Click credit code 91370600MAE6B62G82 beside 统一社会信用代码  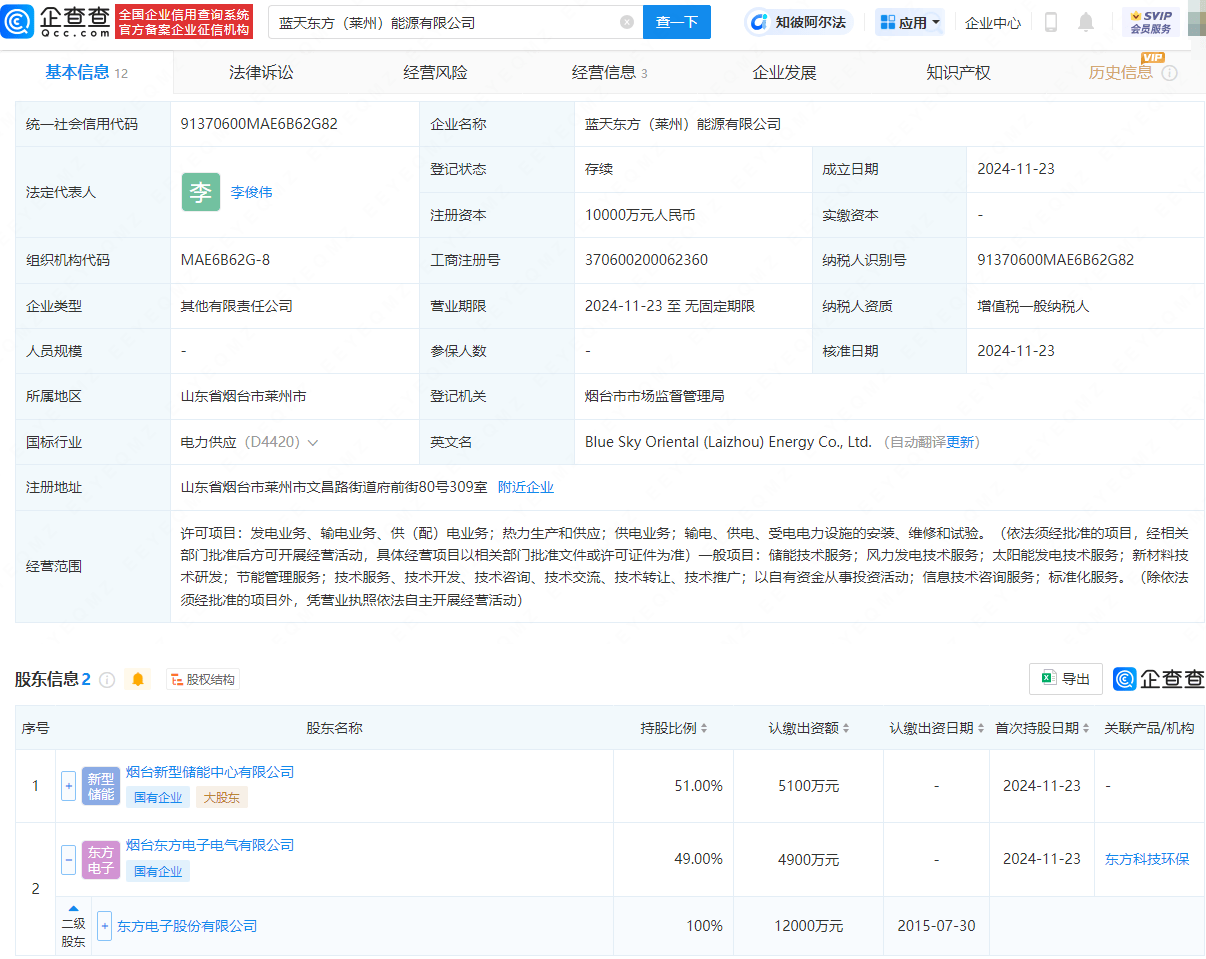pyautogui.click(x=259, y=124)
